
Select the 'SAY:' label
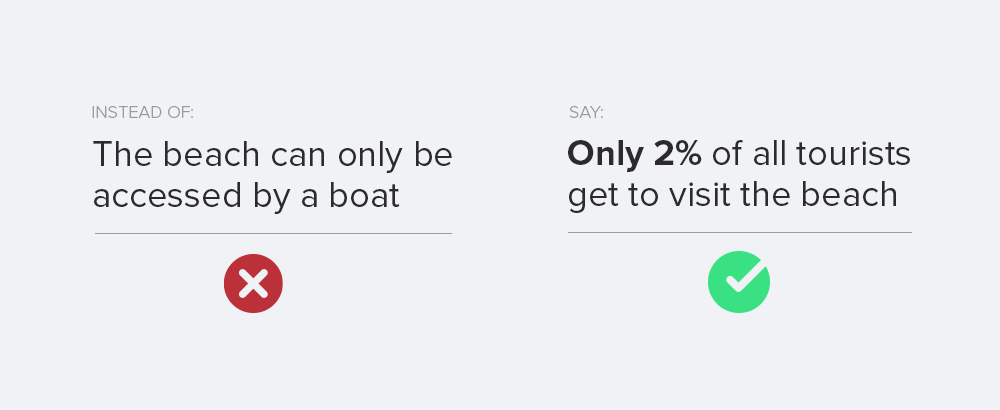[586, 113]
